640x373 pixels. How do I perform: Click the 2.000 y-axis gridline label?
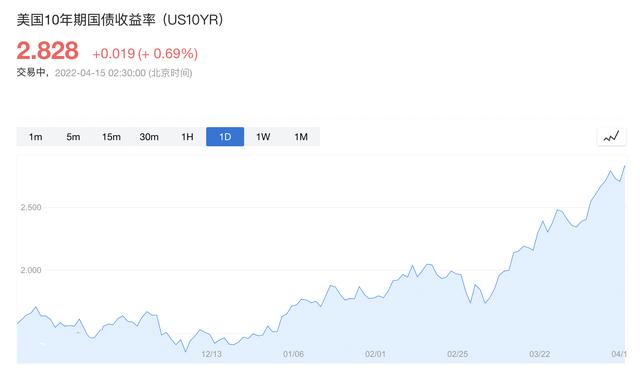click(x=31, y=270)
